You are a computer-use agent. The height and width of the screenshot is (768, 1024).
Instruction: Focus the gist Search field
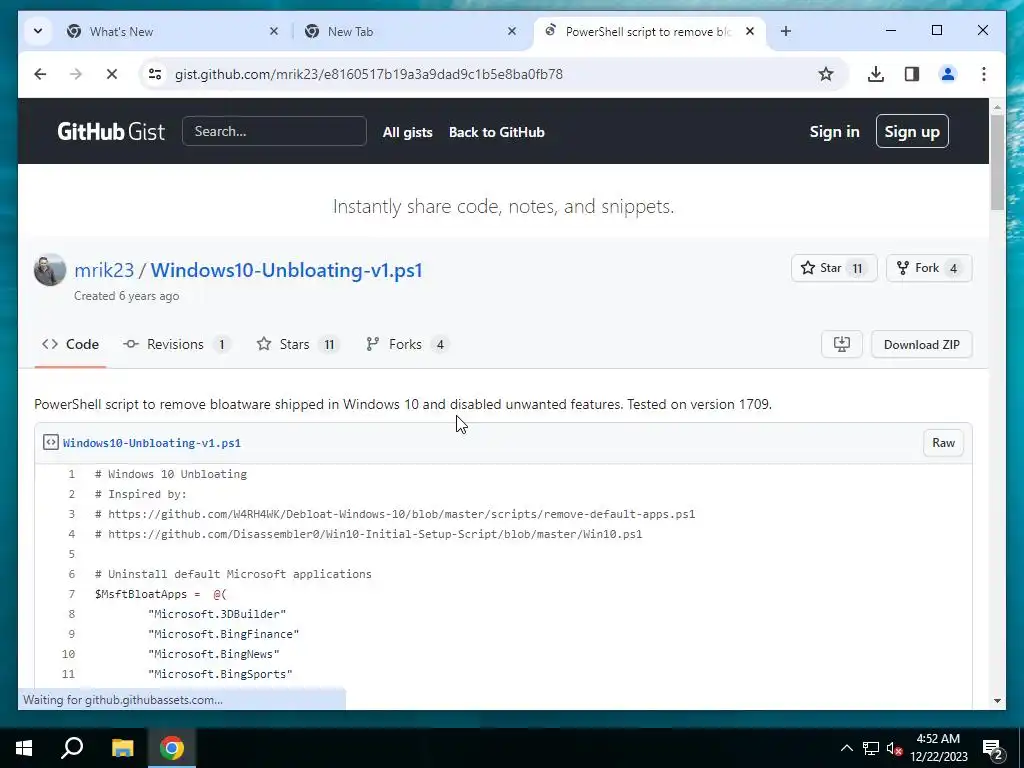coord(274,131)
